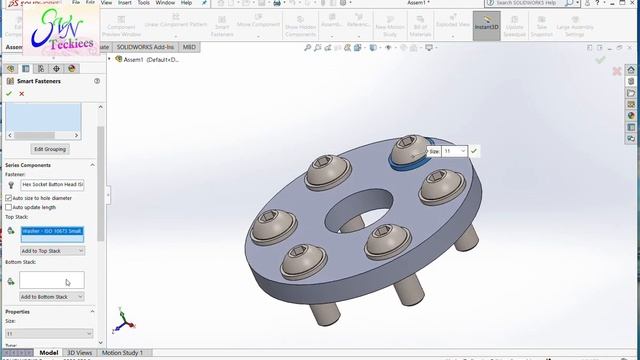Switch to SOLIDWORKS Add-Ins tab
The height and width of the screenshot is (360, 640).
click(x=145, y=47)
